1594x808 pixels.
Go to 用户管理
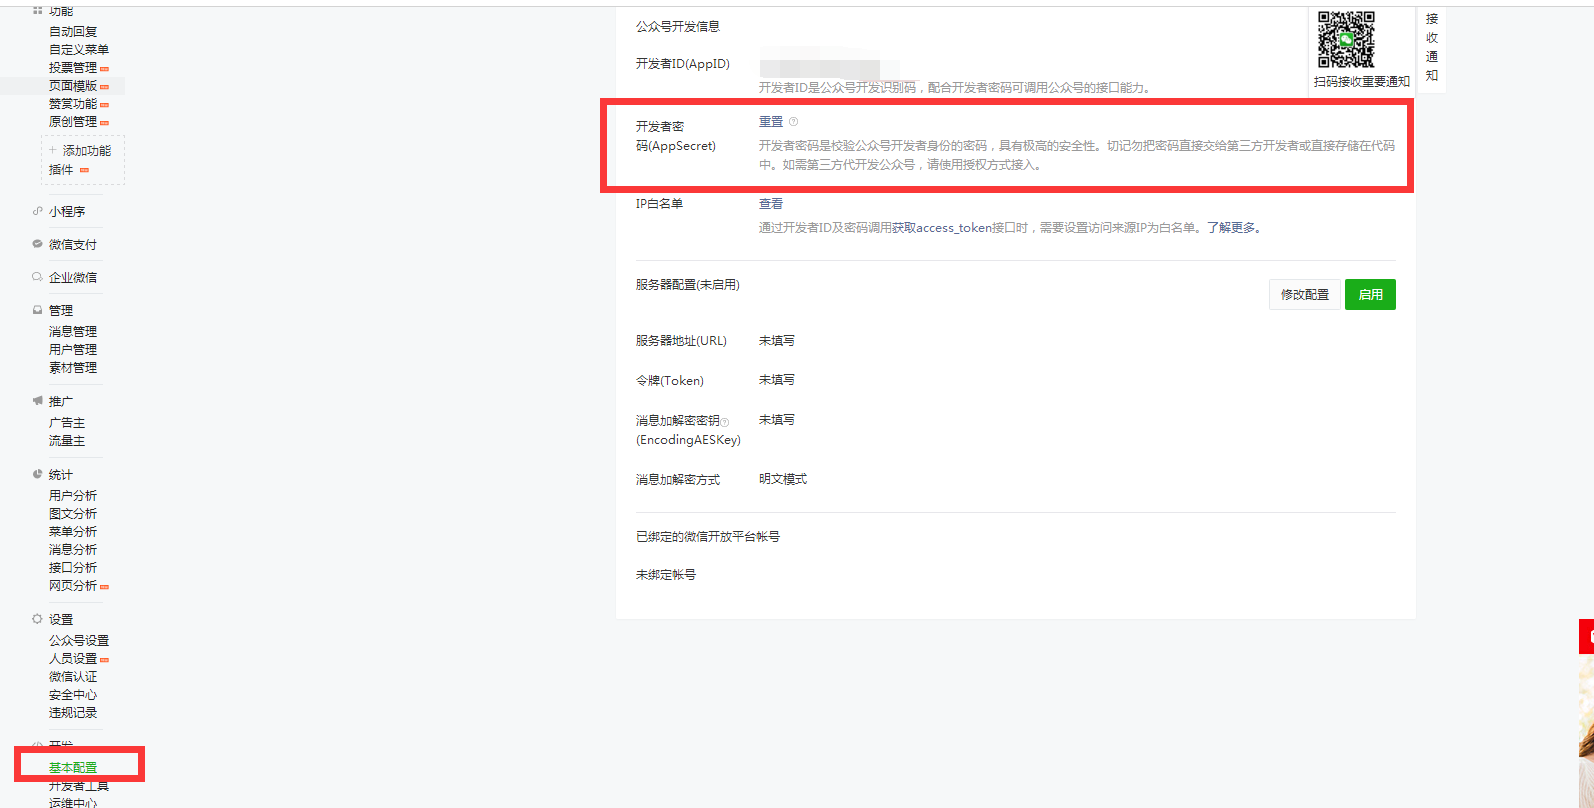[x=73, y=350]
